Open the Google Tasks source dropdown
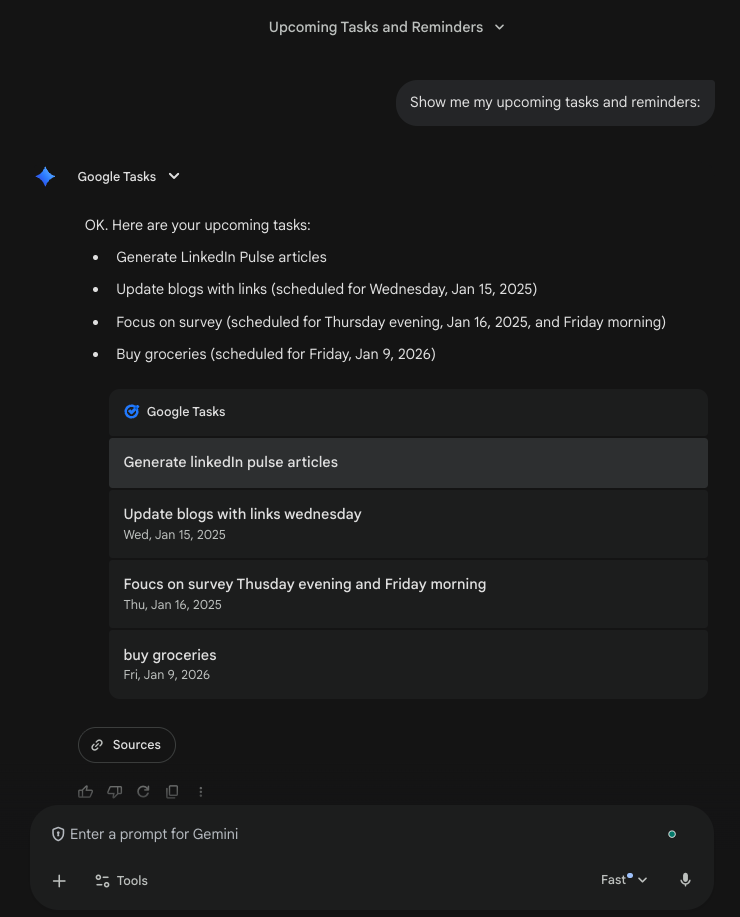 pos(173,176)
